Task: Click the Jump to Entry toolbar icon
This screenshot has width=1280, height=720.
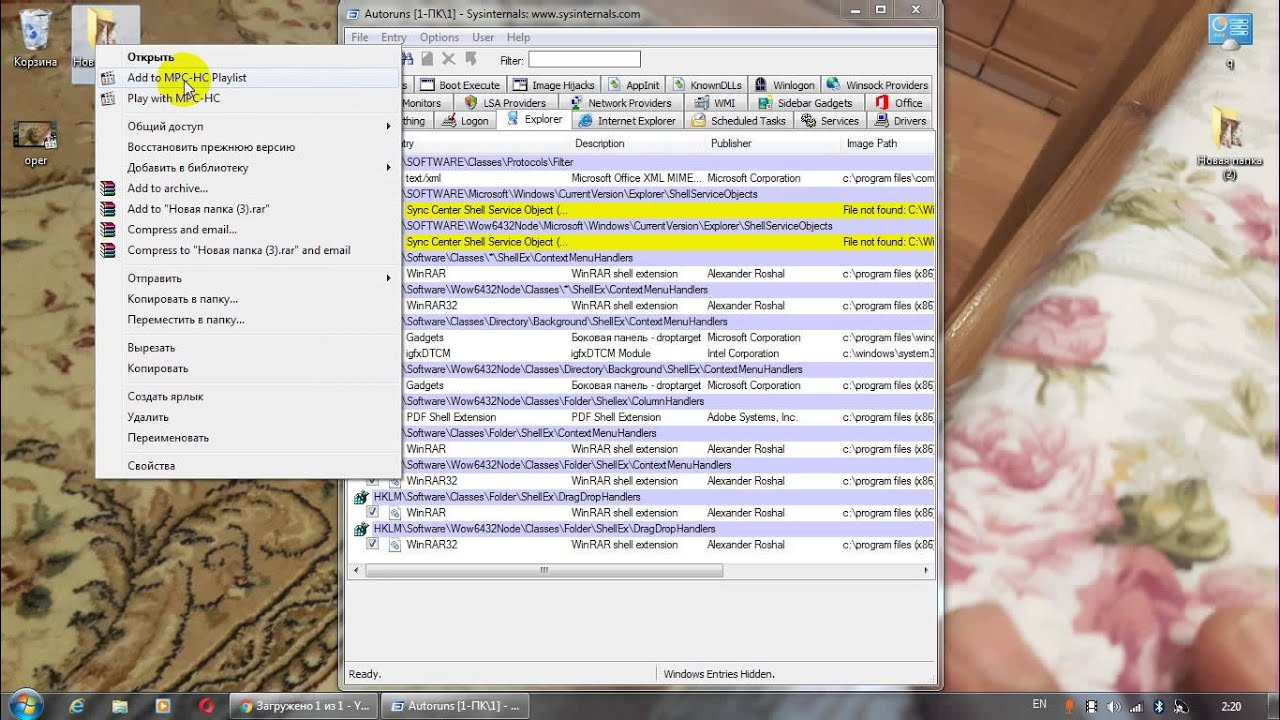Action: [x=470, y=60]
